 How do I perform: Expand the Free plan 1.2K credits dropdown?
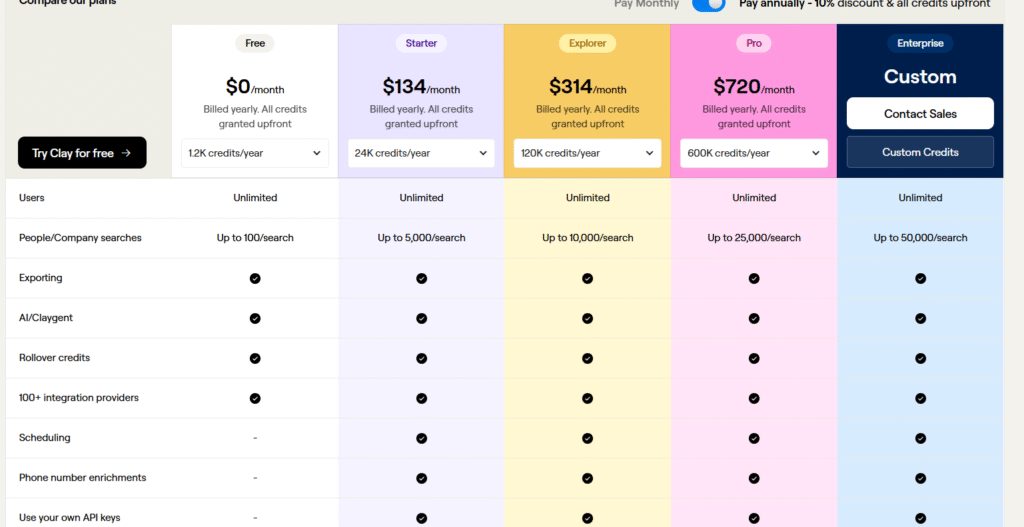(255, 153)
